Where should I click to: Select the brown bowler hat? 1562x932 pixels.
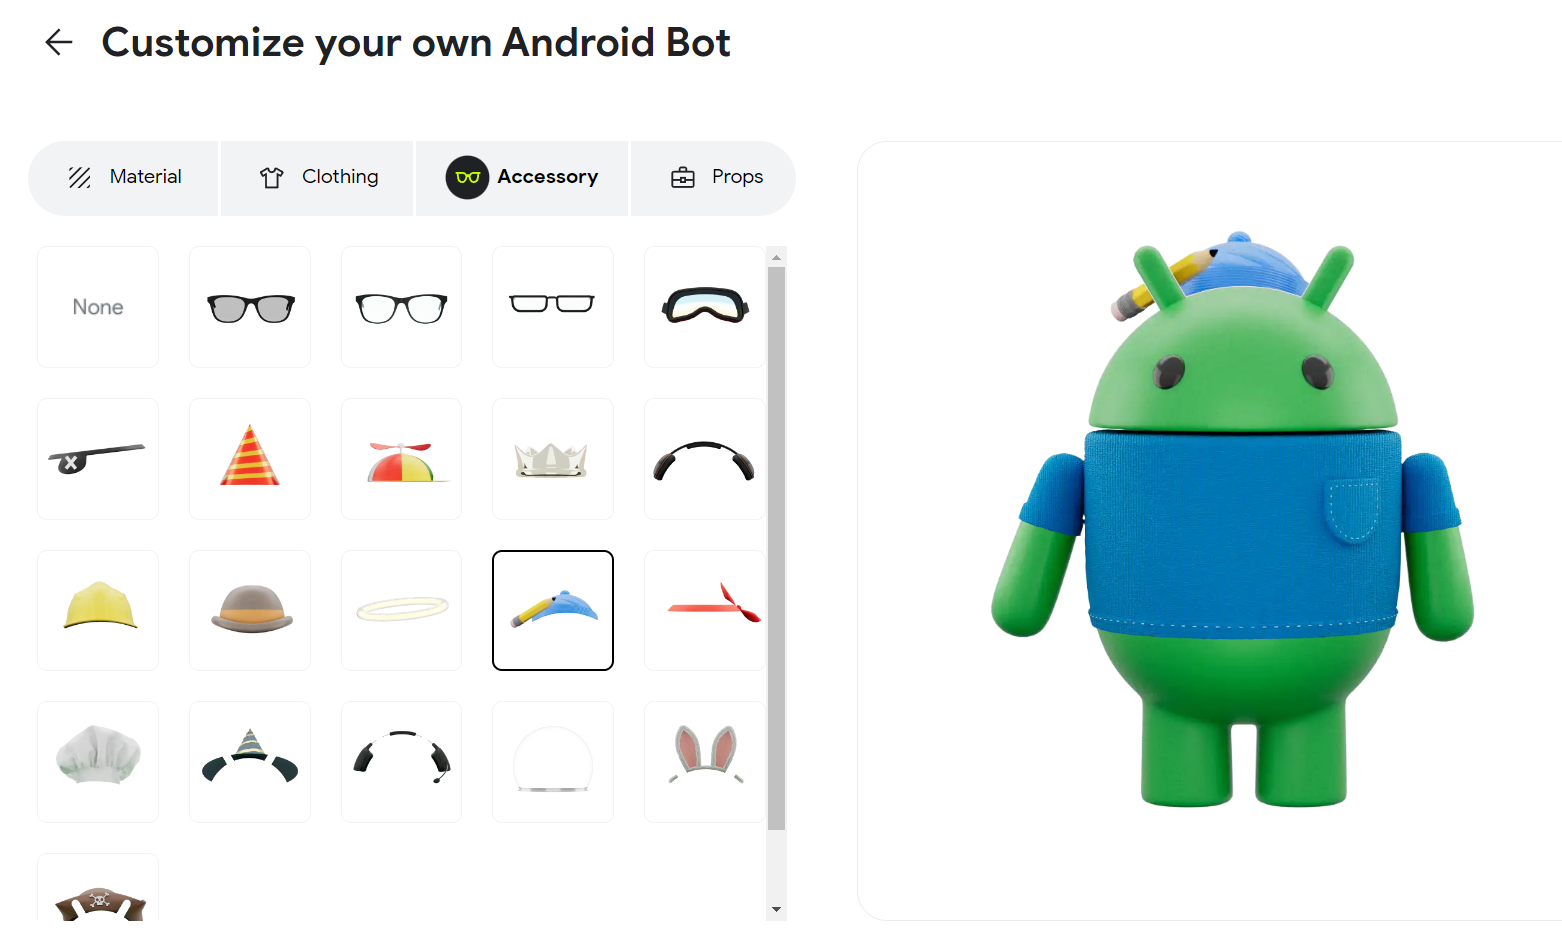(x=250, y=610)
